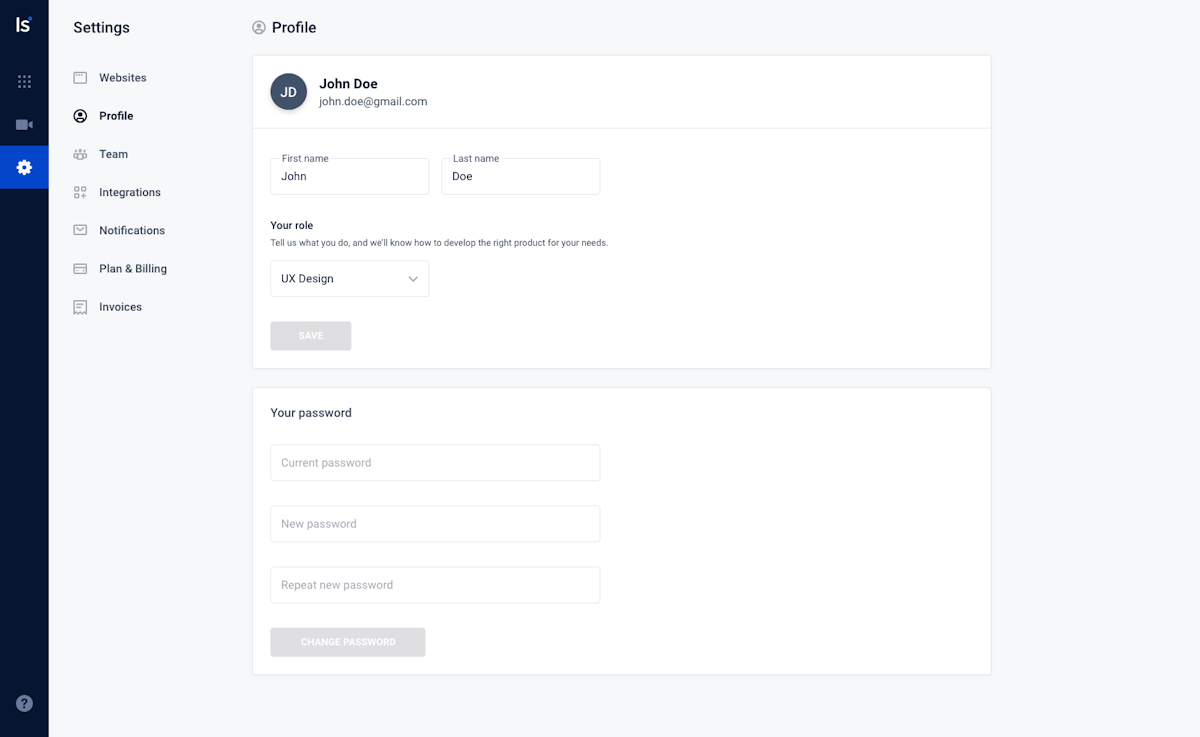Viewport: 1200px width, 737px height.
Task: Click the Current password field
Action: (435, 463)
